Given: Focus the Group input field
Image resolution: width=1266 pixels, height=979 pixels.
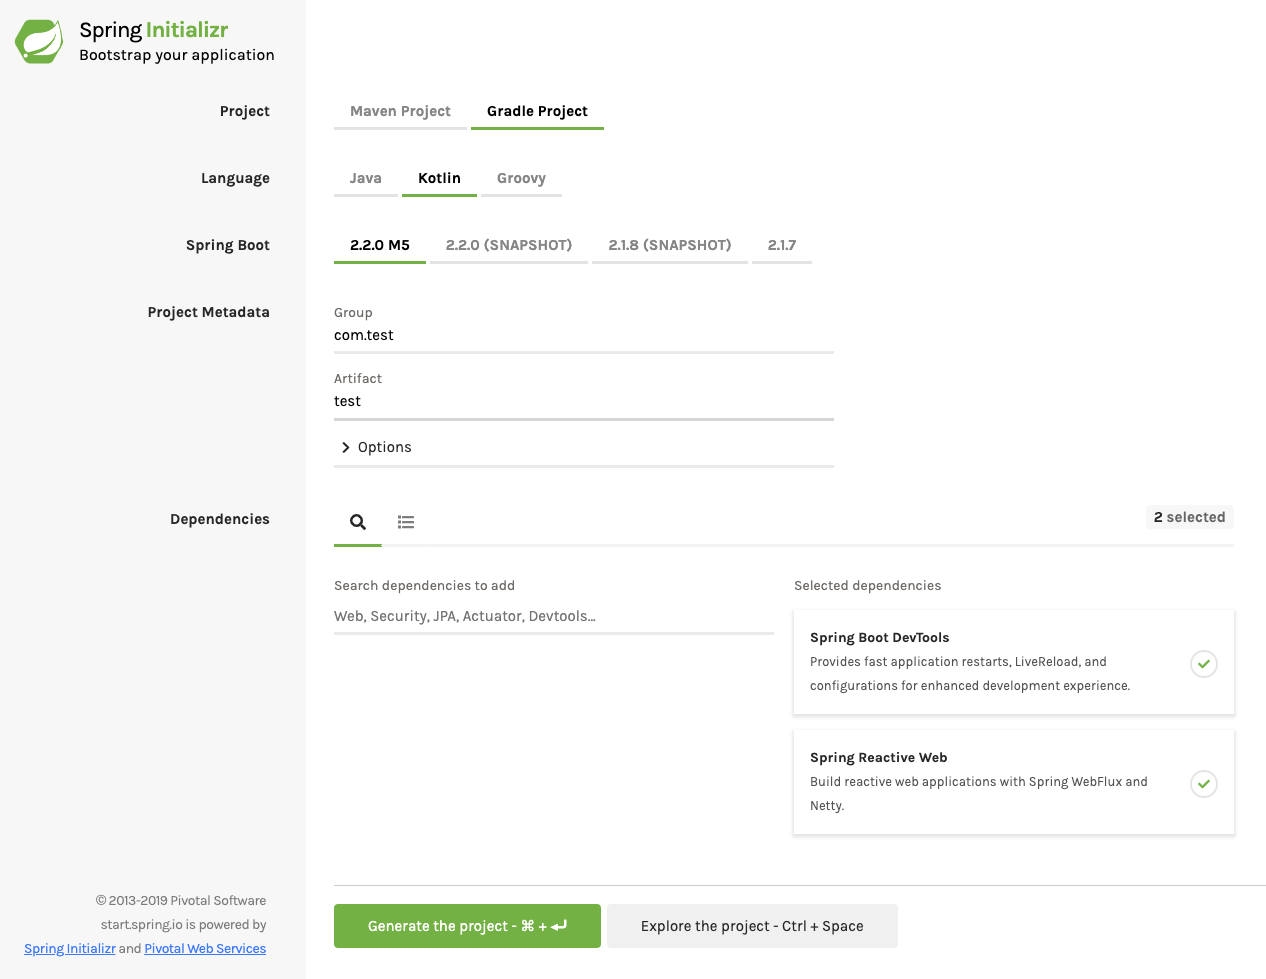Looking at the screenshot, I should (x=584, y=336).
